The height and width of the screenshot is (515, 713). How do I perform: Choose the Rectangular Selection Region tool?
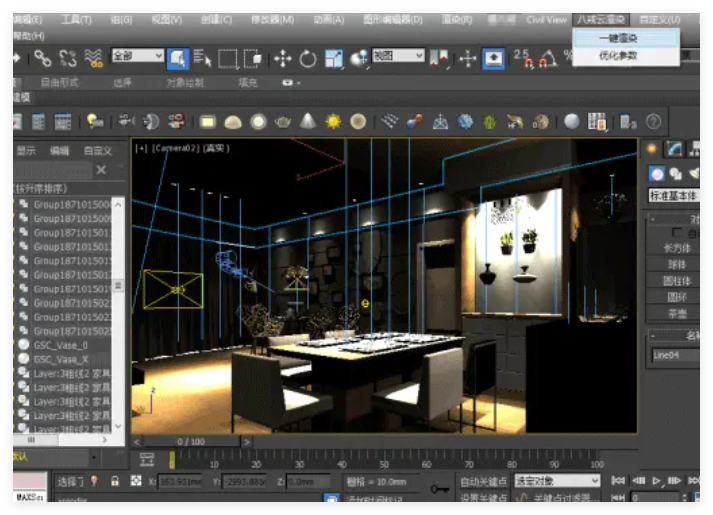click(x=228, y=59)
